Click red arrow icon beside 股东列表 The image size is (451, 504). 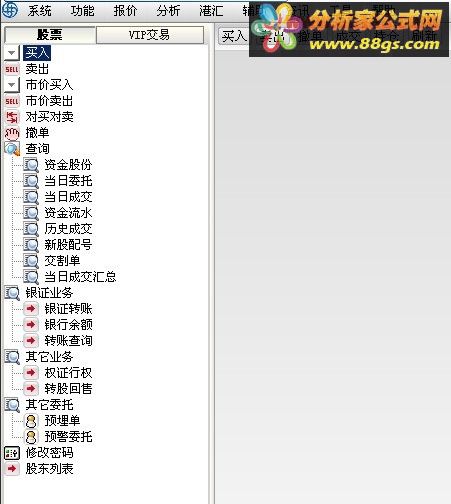pyautogui.click(x=12, y=469)
